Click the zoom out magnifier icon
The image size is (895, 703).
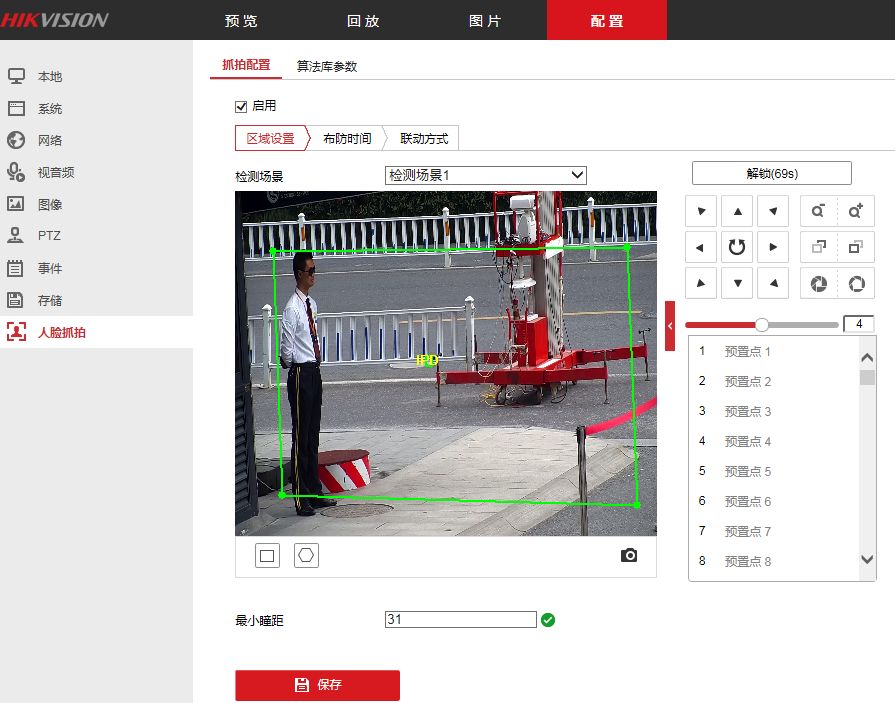[818, 211]
